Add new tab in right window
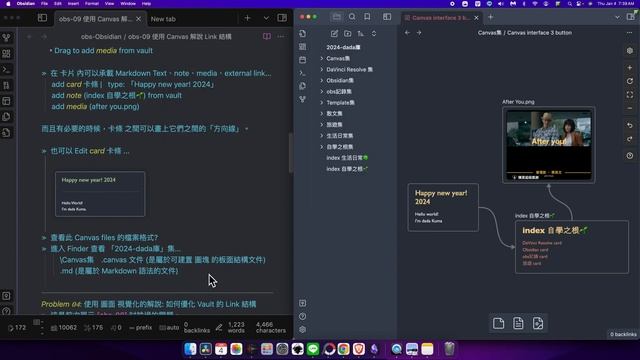The height and width of the screenshot is (360, 640). [491, 17]
